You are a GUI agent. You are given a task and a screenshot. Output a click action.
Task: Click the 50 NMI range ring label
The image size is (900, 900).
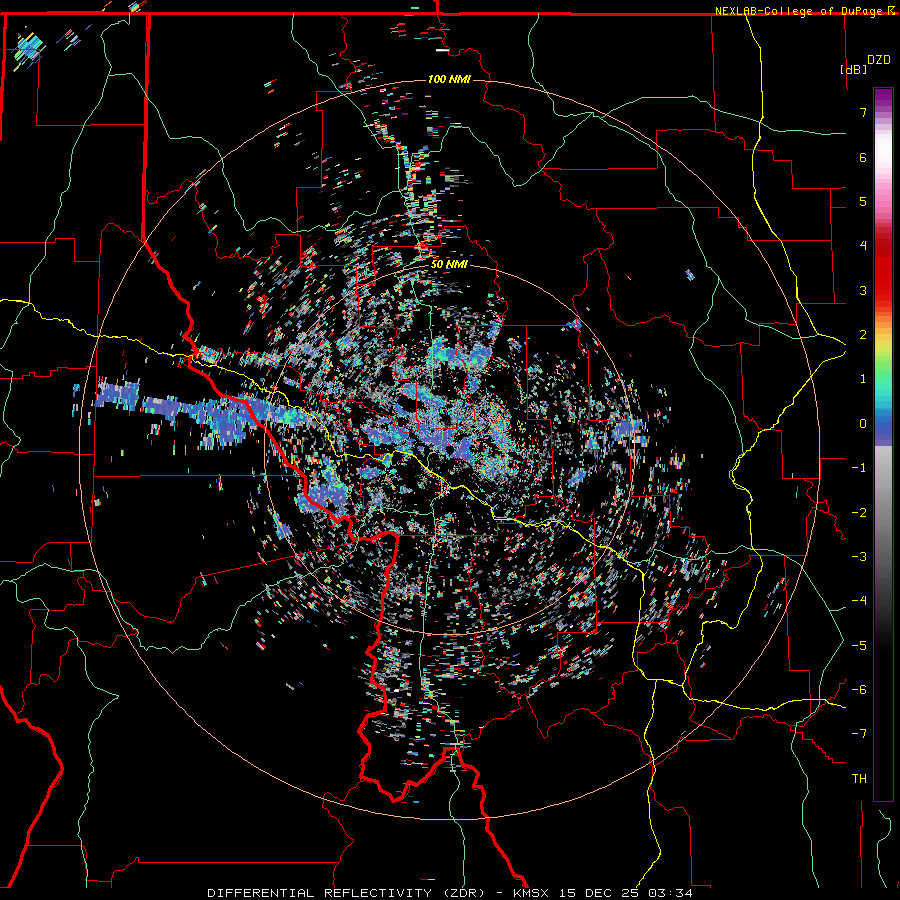tap(449, 264)
